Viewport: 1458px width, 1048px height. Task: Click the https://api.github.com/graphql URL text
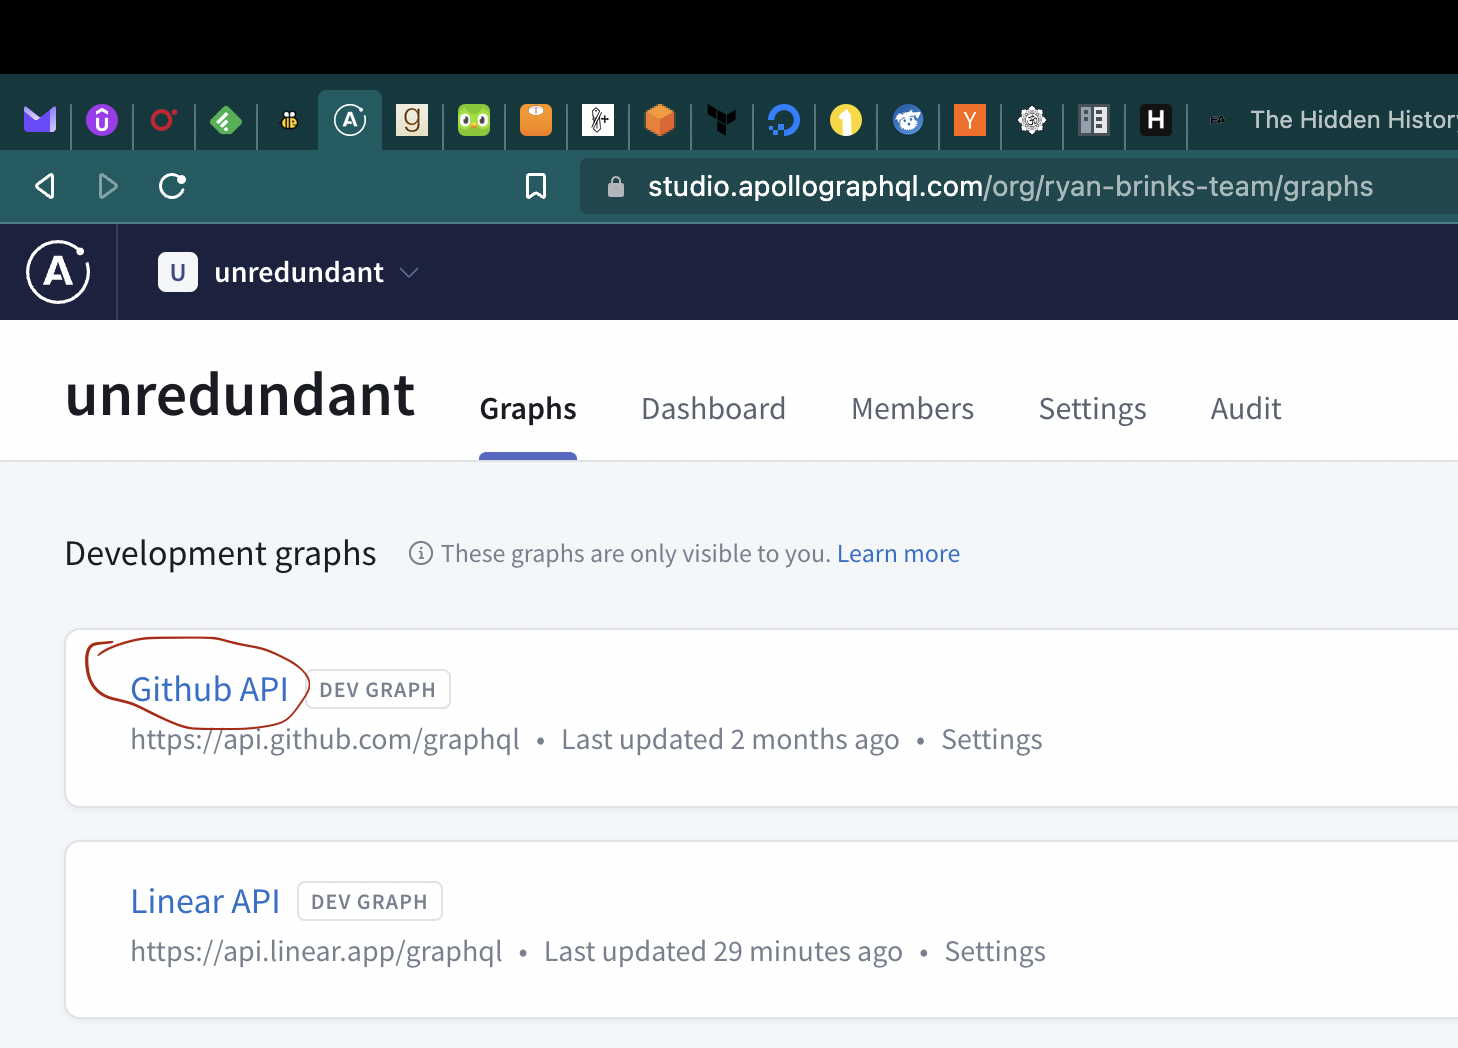325,740
